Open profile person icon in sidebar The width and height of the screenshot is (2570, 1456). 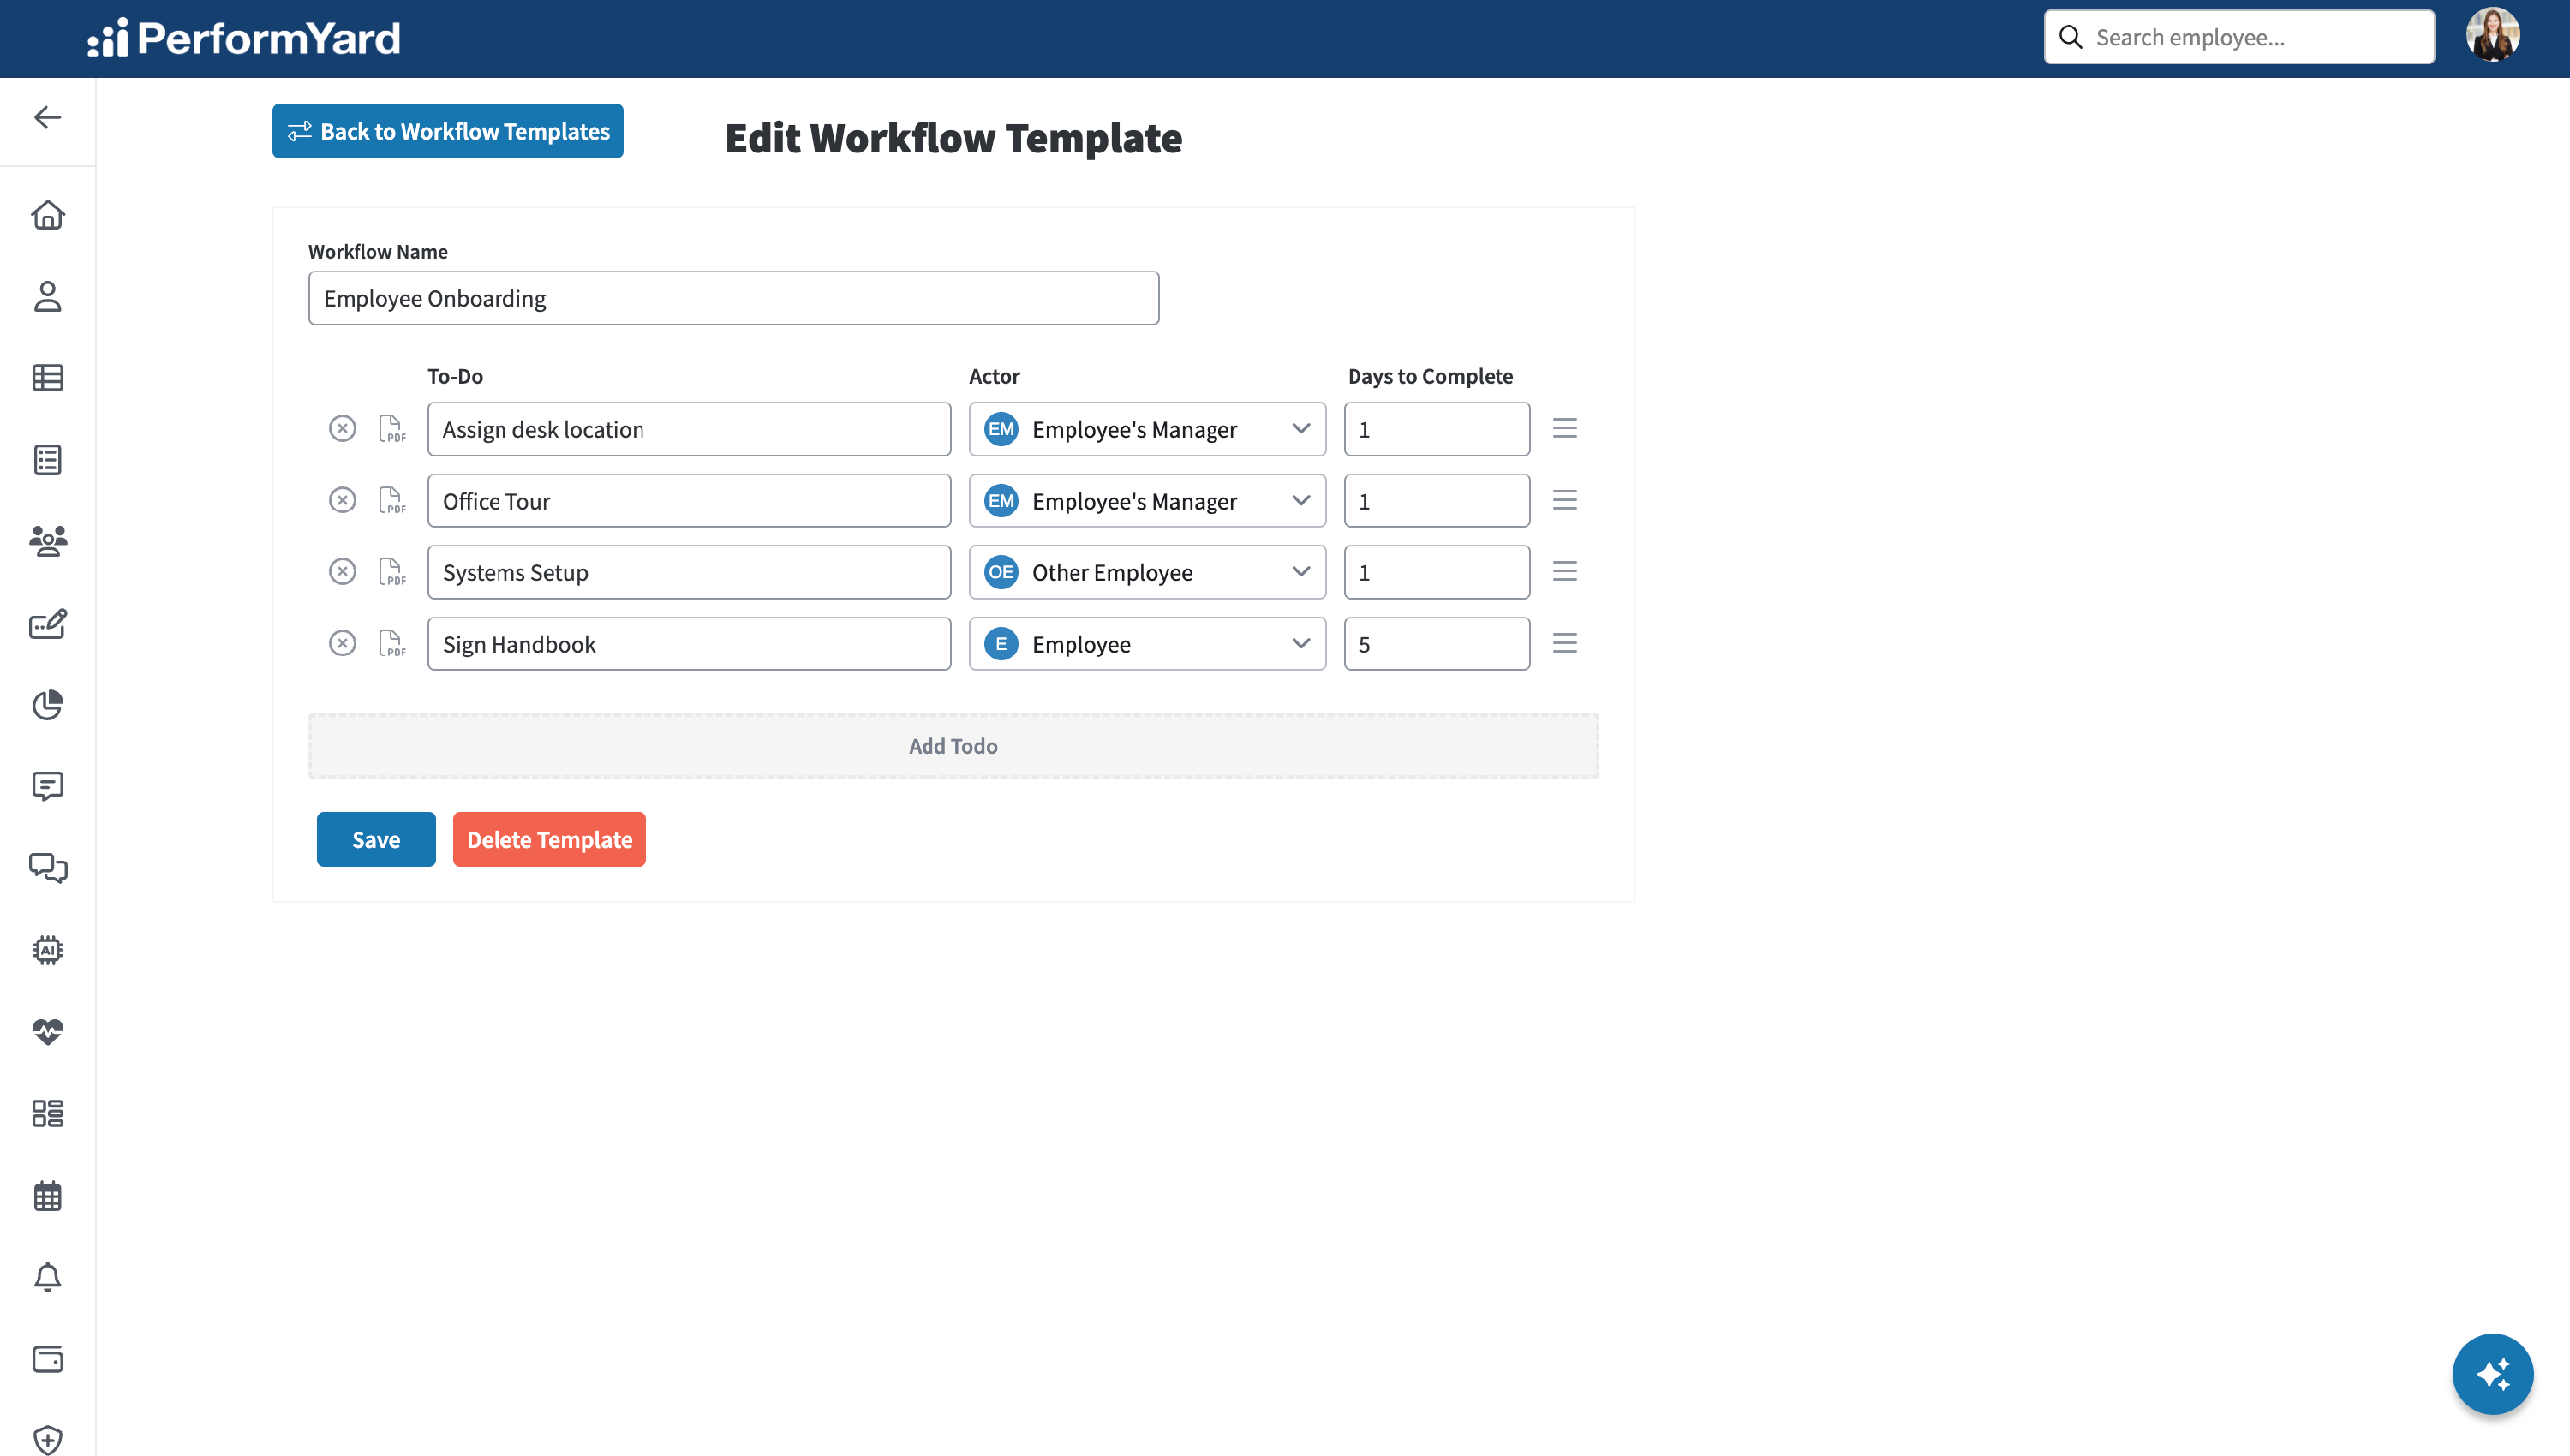point(47,296)
